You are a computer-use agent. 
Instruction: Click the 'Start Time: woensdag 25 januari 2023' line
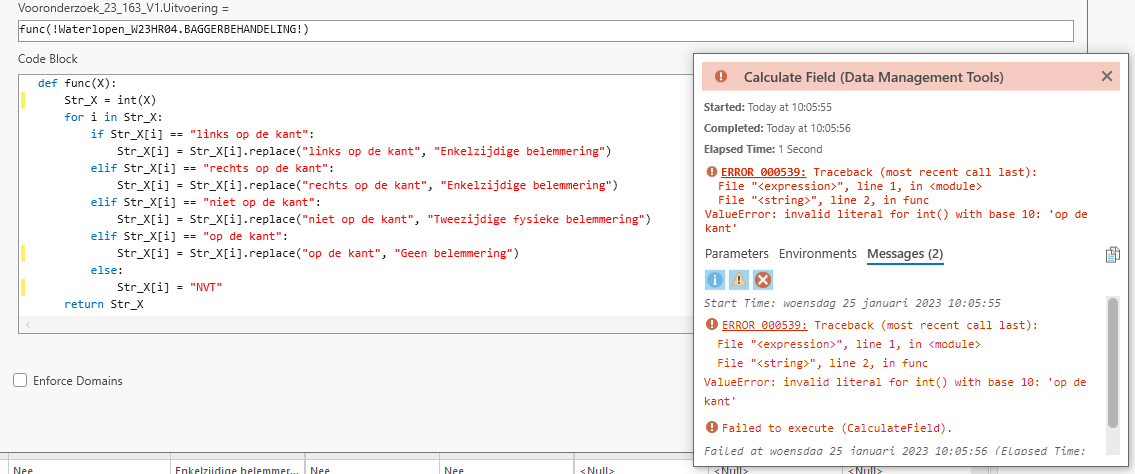pos(852,303)
